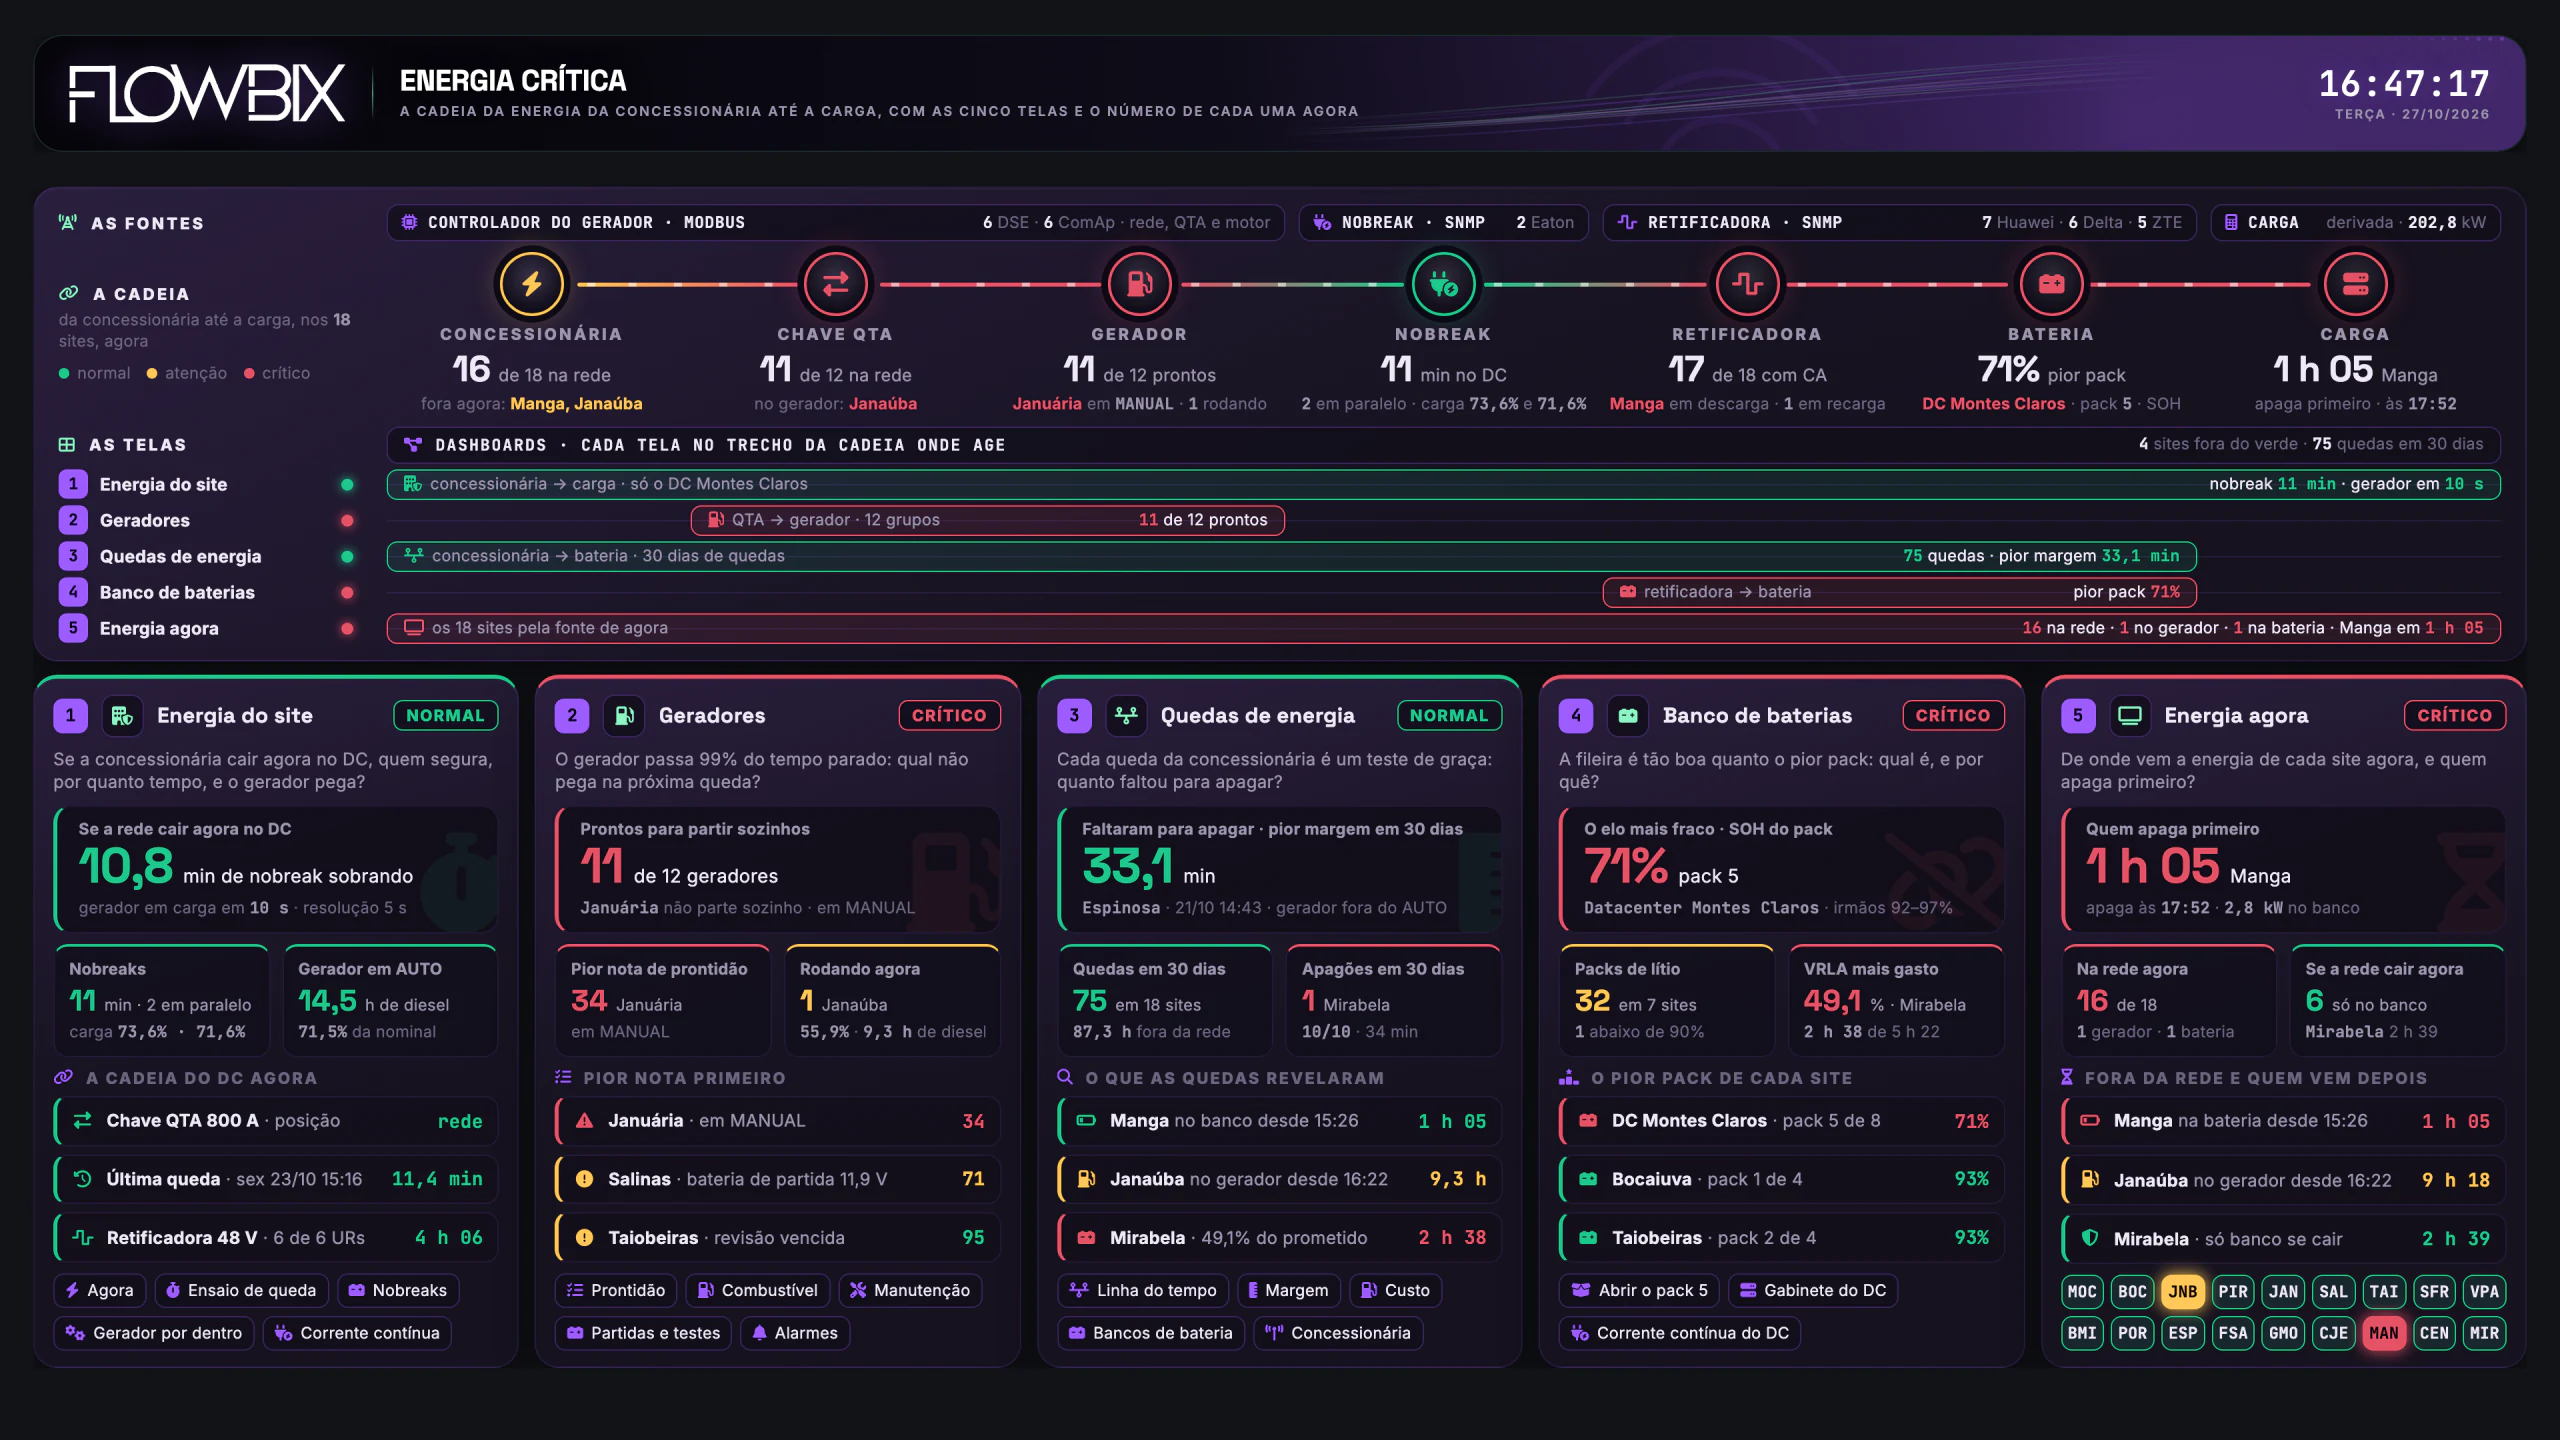Click the Última queda history icon

coord(83,1179)
